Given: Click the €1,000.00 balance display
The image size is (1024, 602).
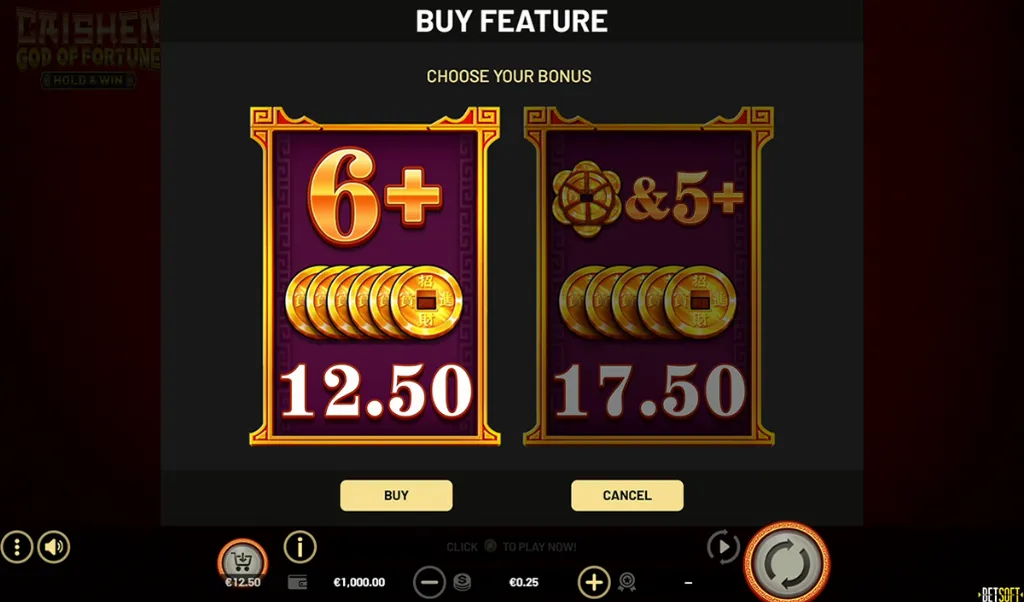Looking at the screenshot, I should (x=359, y=582).
